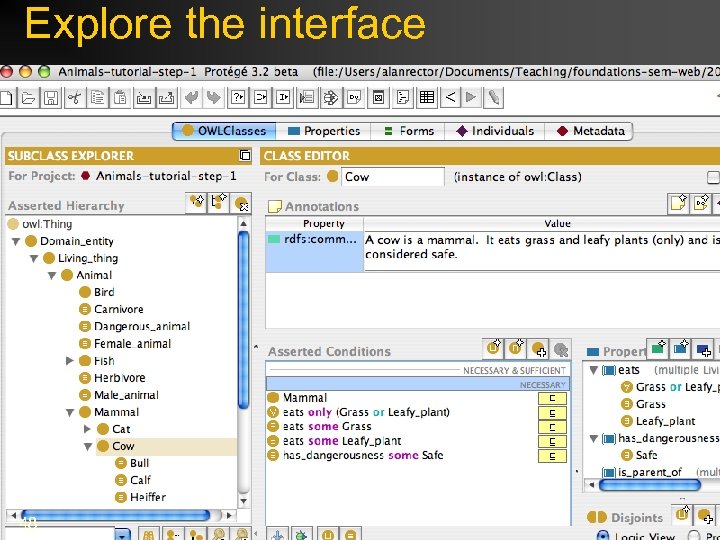Screen dimensions: 720x540
Task: Click create subclass icon in Asserted Hierarchy
Action: [x=197, y=202]
